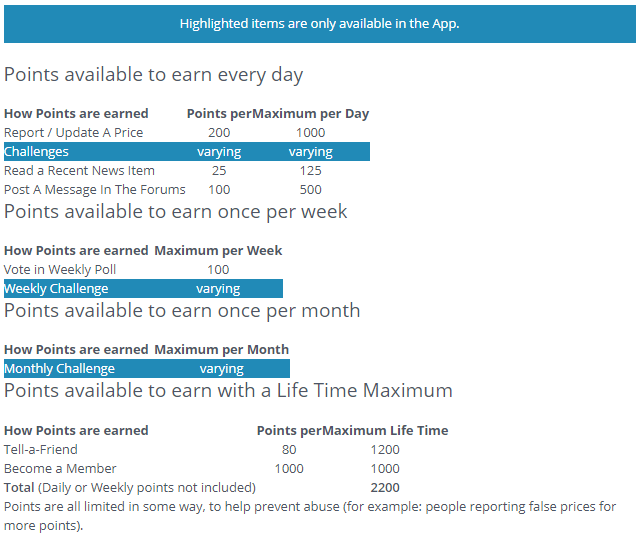
Task: Click the "Become a Member" row label
Action: tap(60, 469)
